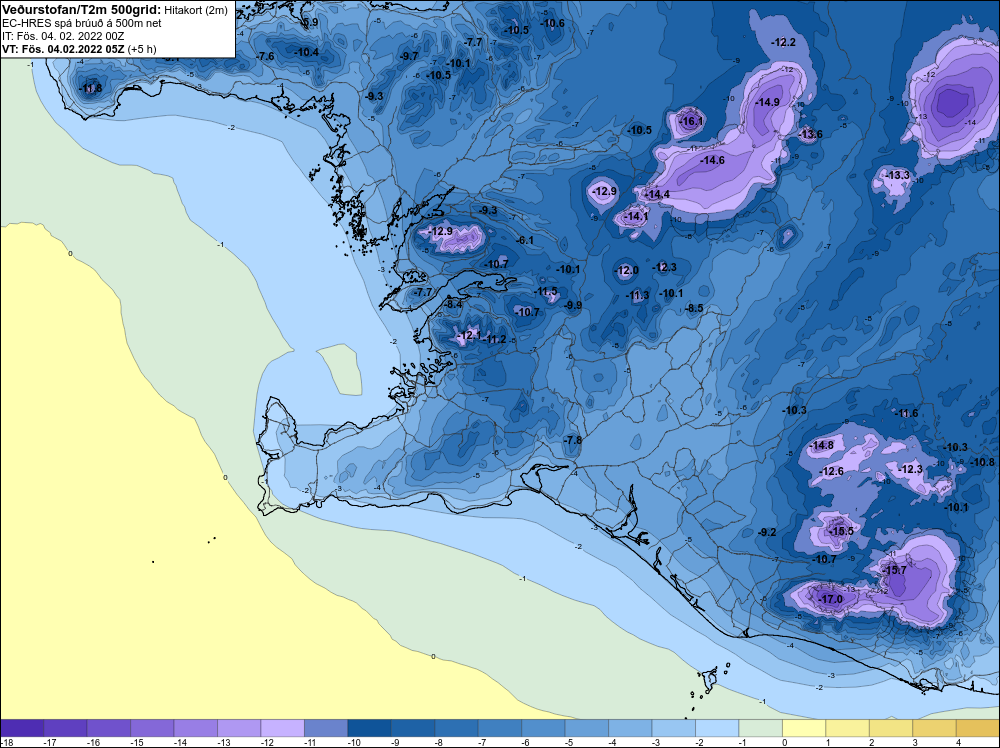Click the map title 'Veðurstofan/T2m 500grid'

pyautogui.click(x=82, y=10)
